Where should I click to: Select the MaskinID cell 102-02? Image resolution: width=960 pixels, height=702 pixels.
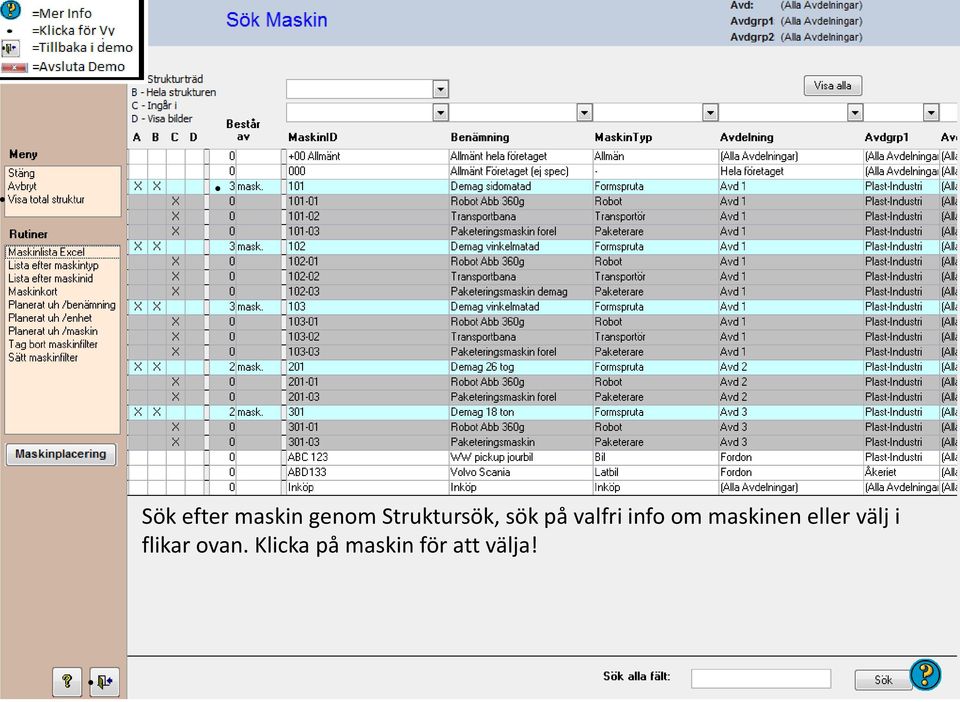click(x=367, y=277)
